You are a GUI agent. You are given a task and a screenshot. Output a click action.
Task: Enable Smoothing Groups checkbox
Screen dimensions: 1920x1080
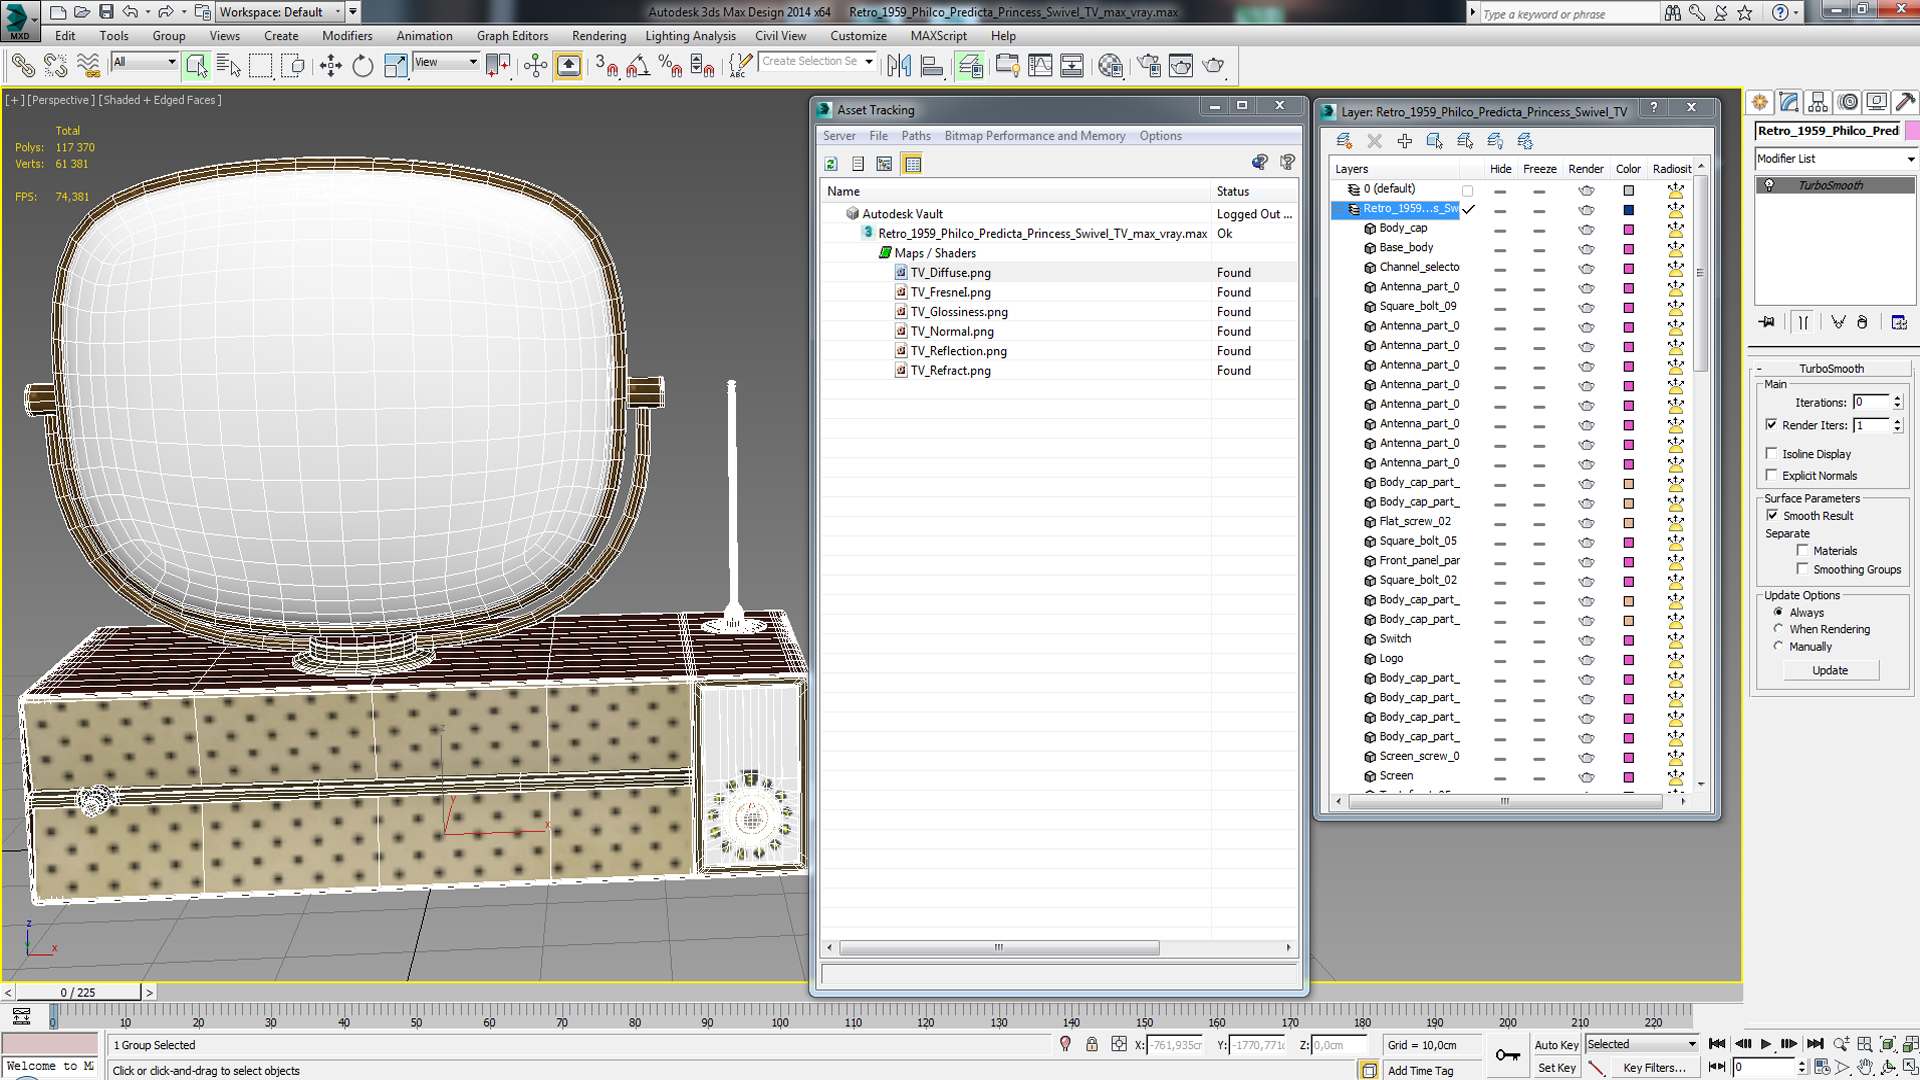[1802, 569]
